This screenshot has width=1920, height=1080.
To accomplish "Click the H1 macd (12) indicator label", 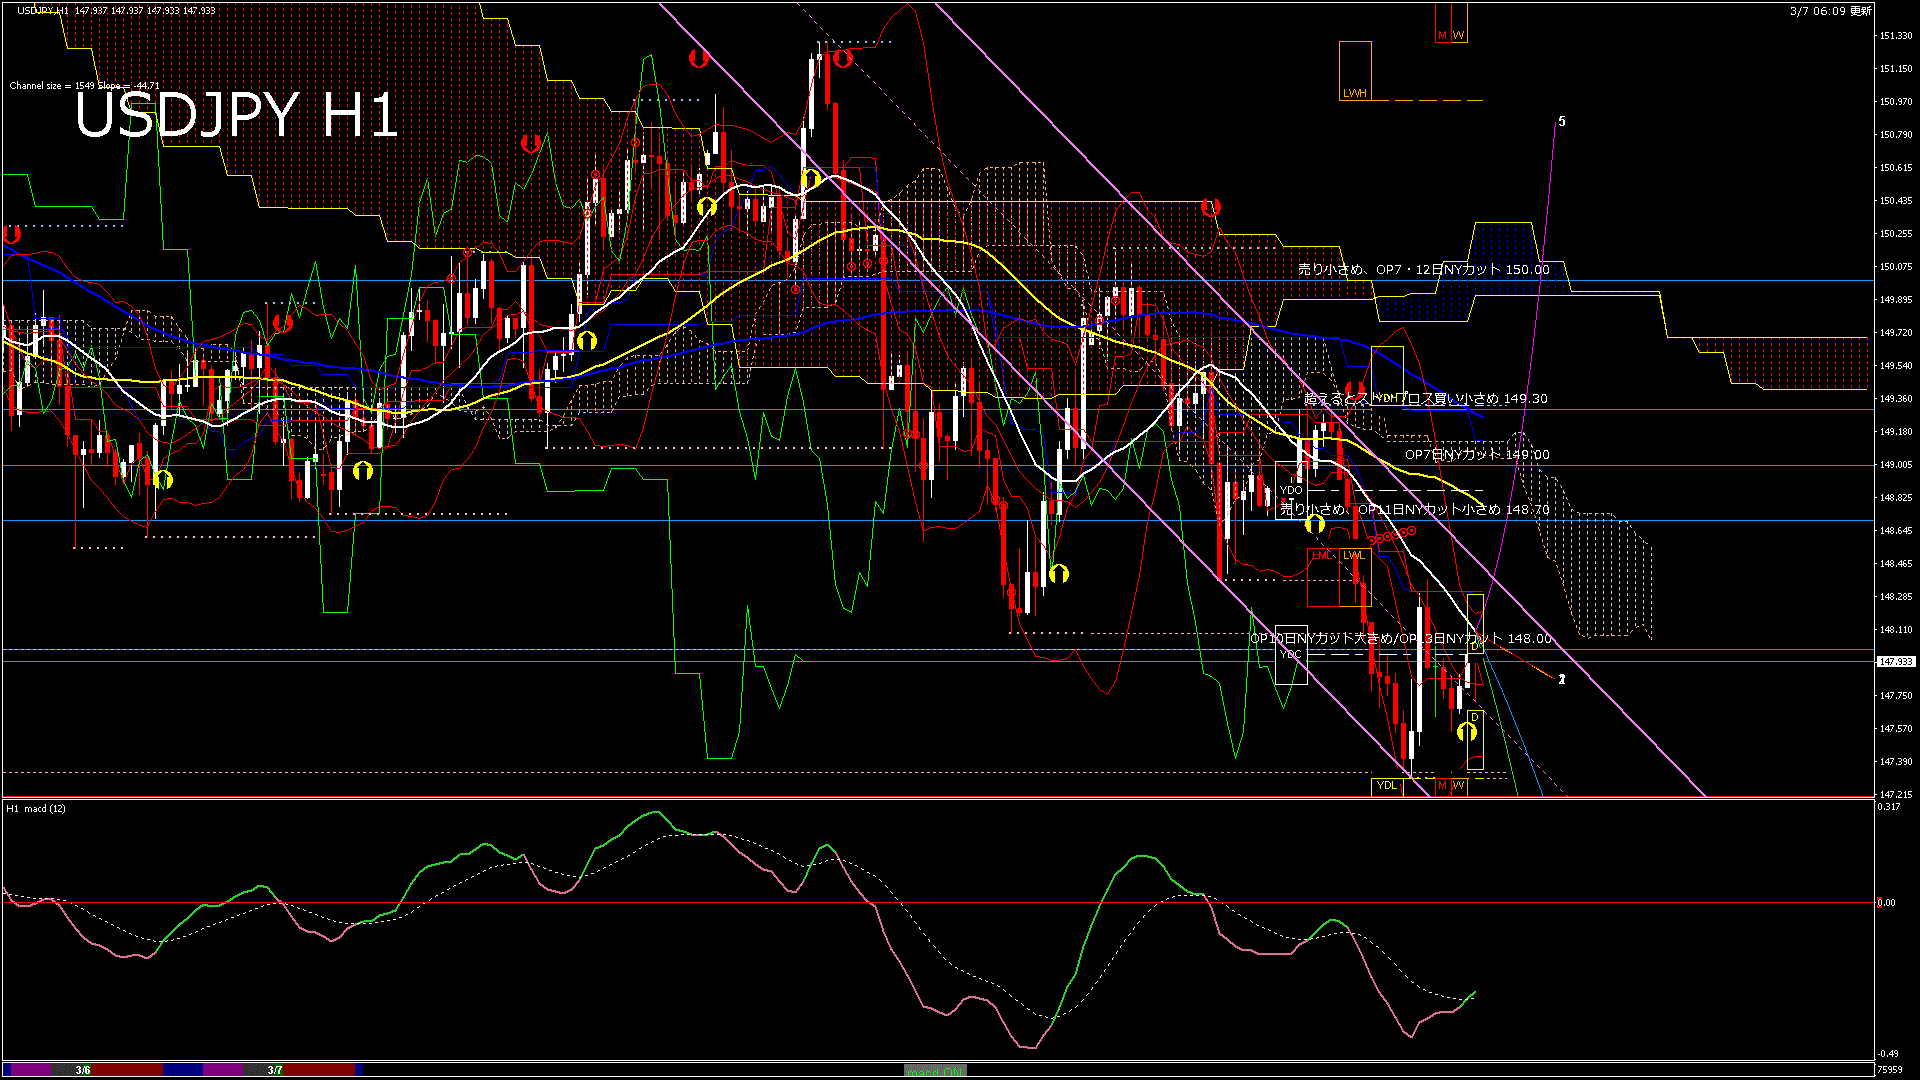I will click(x=36, y=808).
